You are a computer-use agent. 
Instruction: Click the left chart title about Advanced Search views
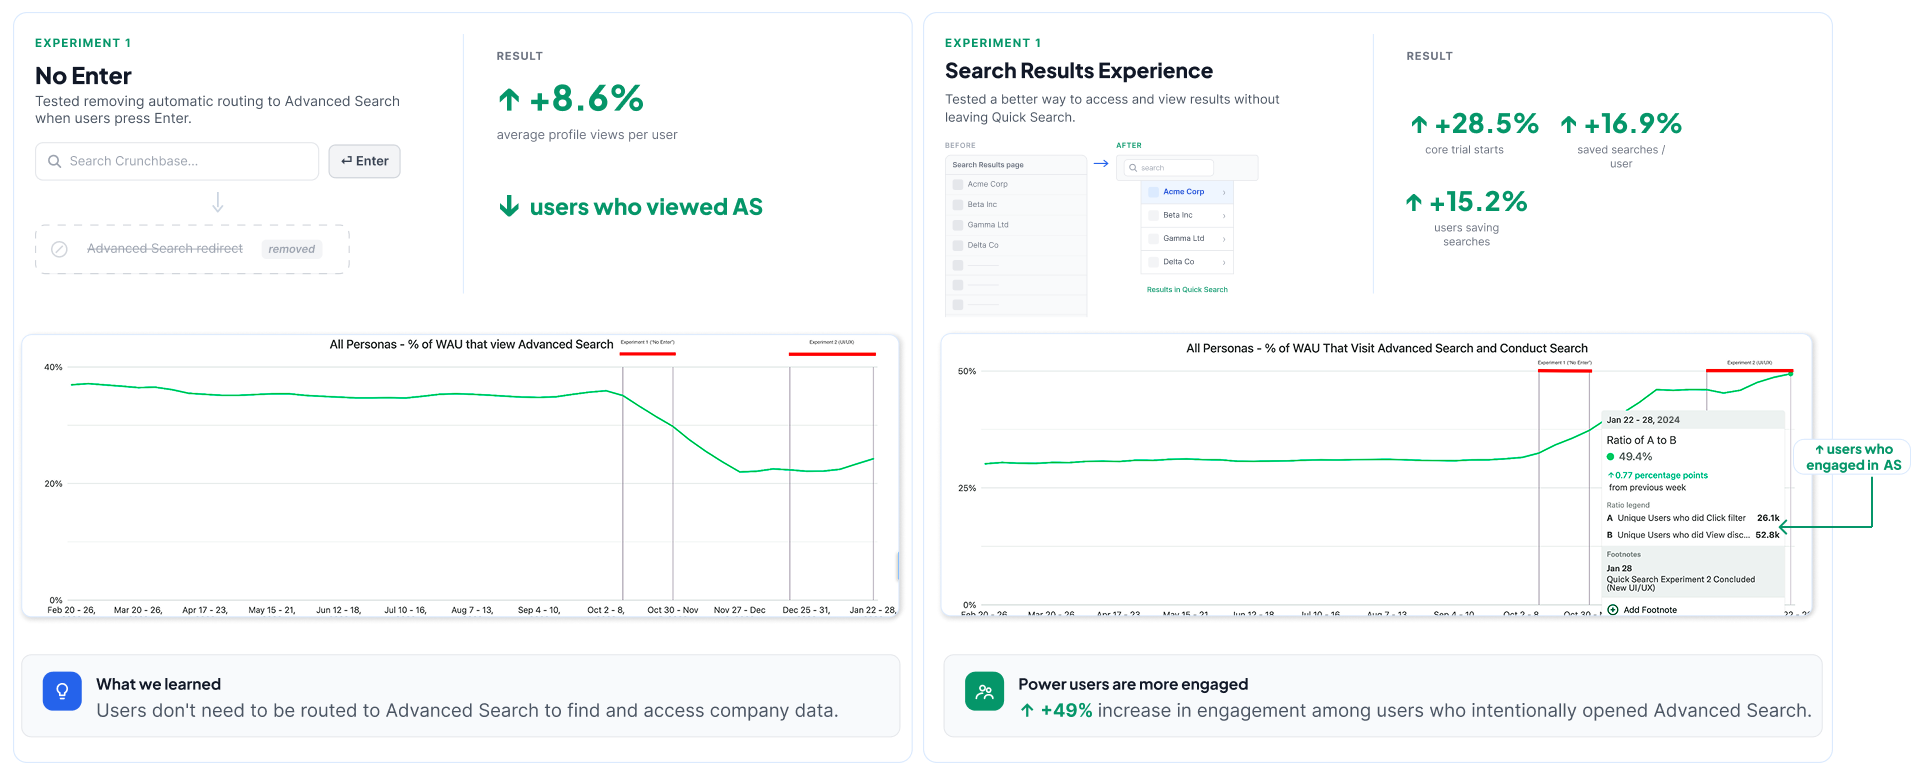[471, 344]
